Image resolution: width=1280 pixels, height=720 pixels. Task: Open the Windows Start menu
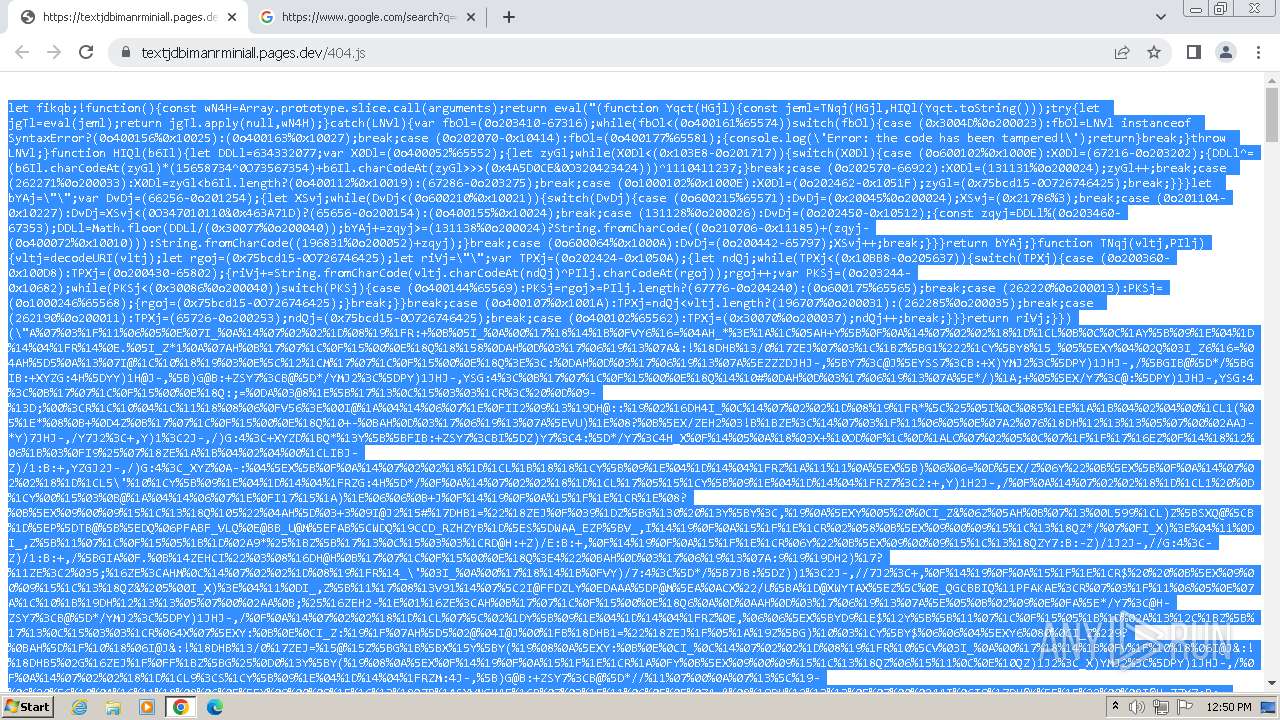27,706
